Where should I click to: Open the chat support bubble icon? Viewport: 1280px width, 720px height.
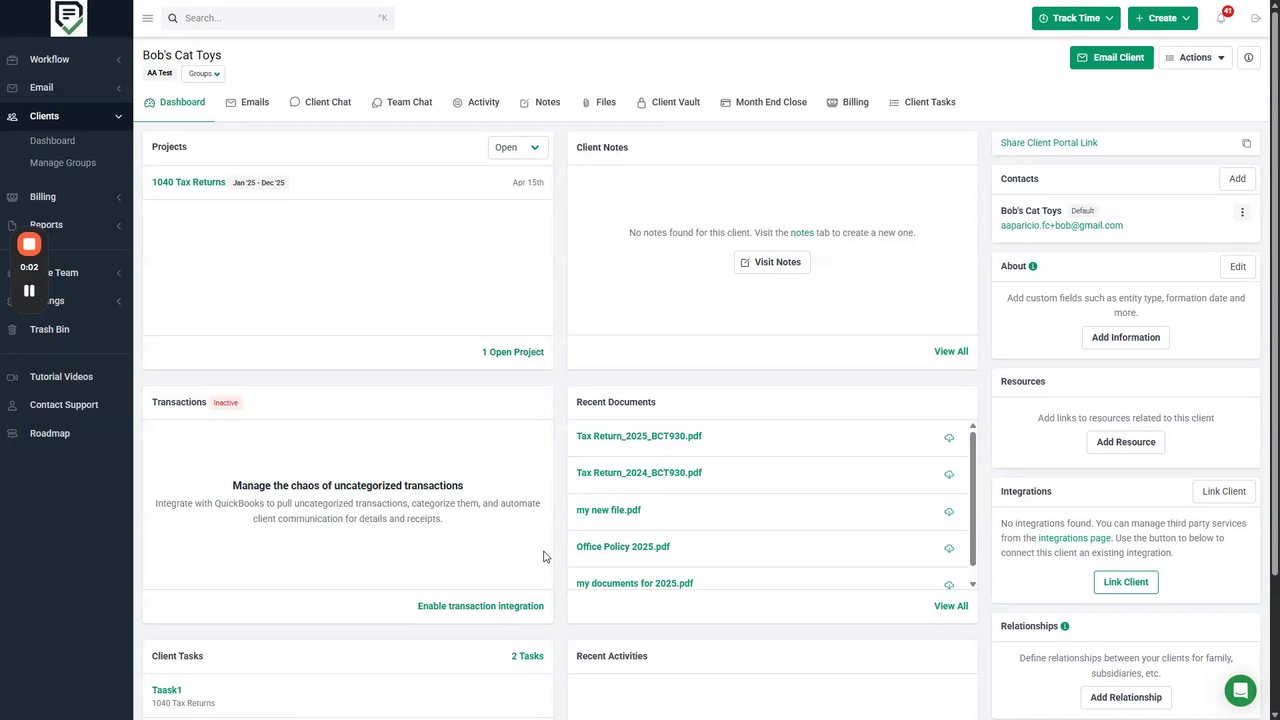[1240, 690]
